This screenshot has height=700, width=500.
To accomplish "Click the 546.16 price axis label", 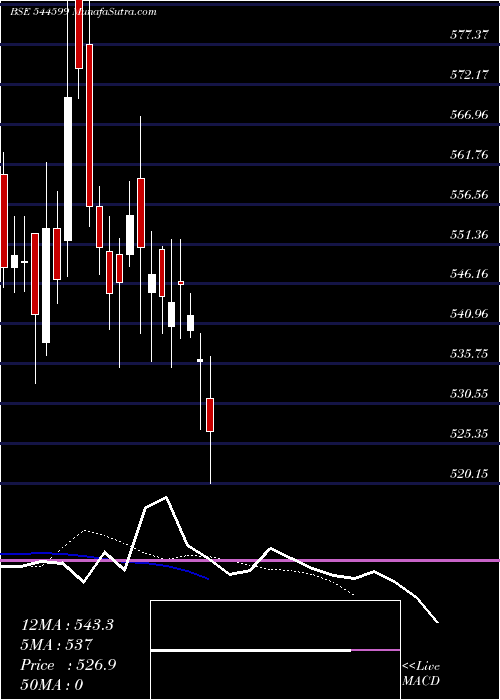I will pos(469,274).
